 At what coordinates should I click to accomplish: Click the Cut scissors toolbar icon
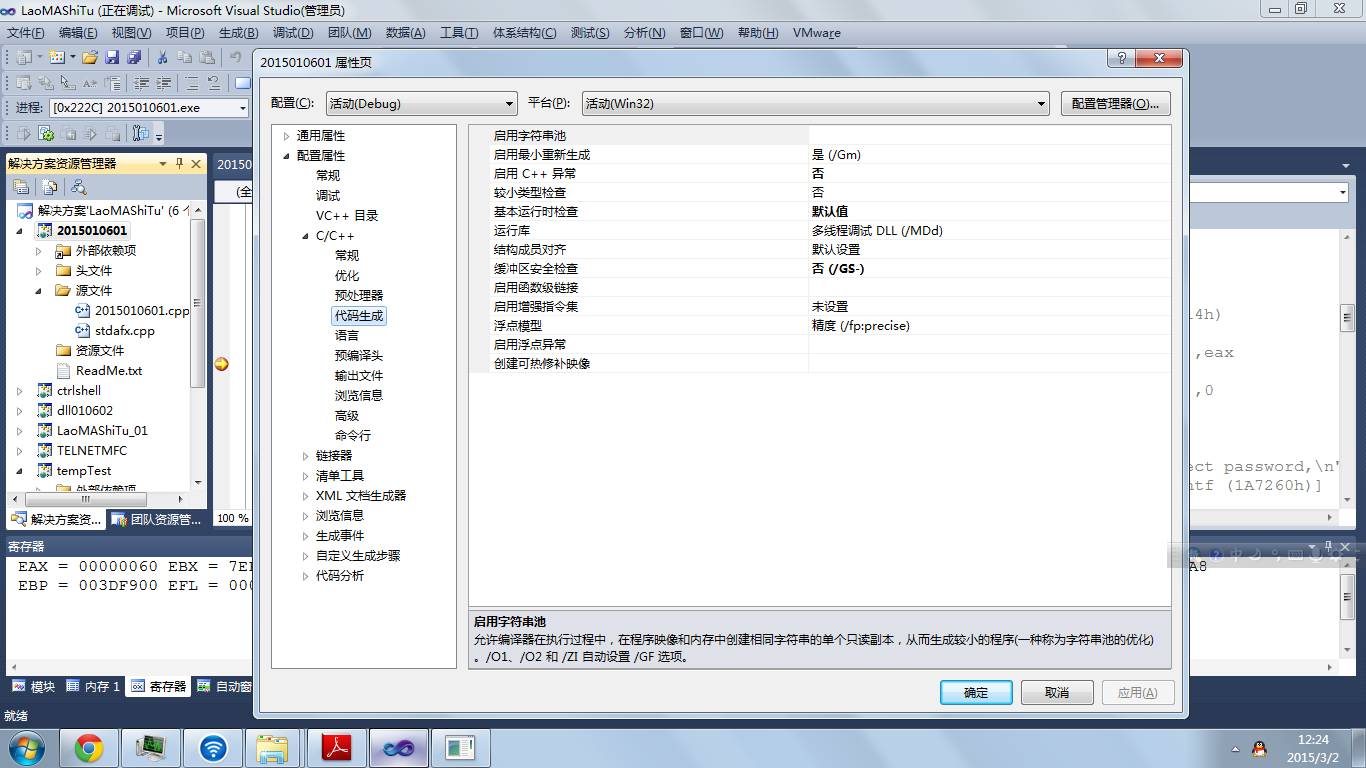162,57
